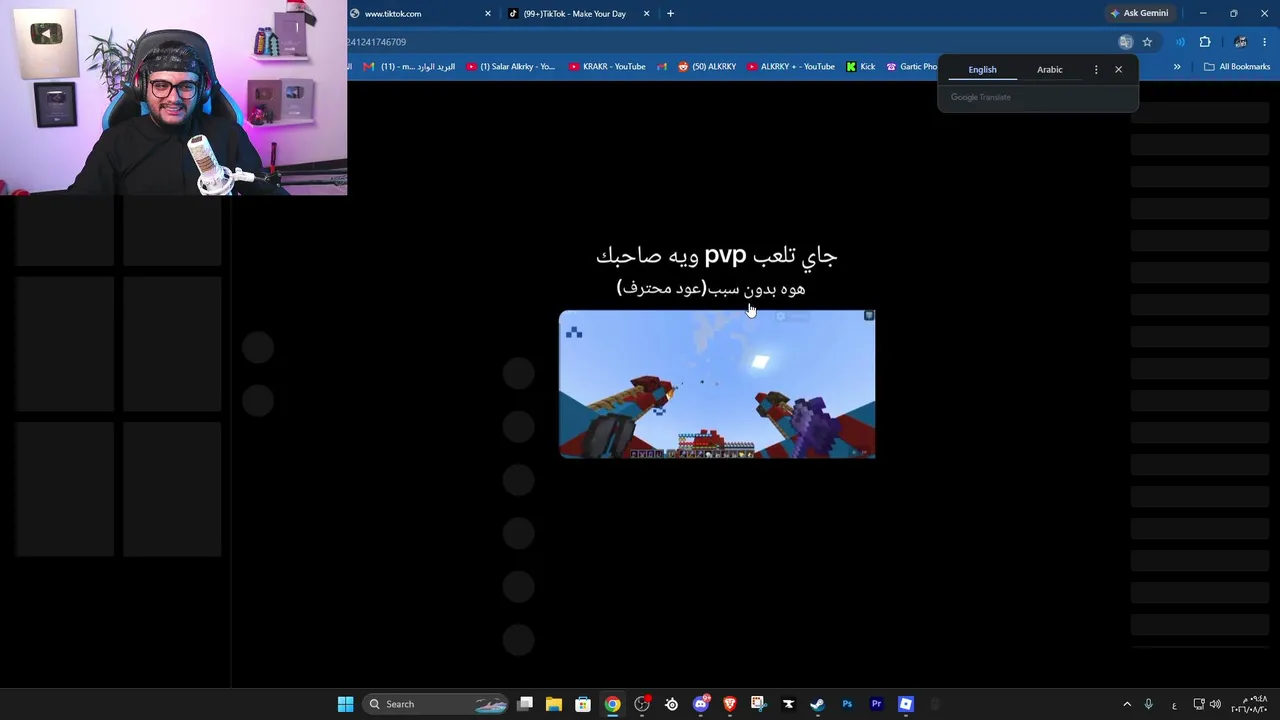Click the Minecraft PvP video thumbnail
The image size is (1280, 720).
tap(717, 384)
